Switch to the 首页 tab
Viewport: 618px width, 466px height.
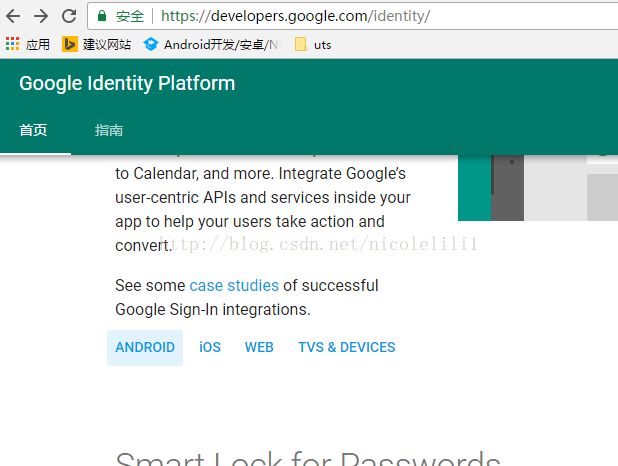(x=34, y=130)
